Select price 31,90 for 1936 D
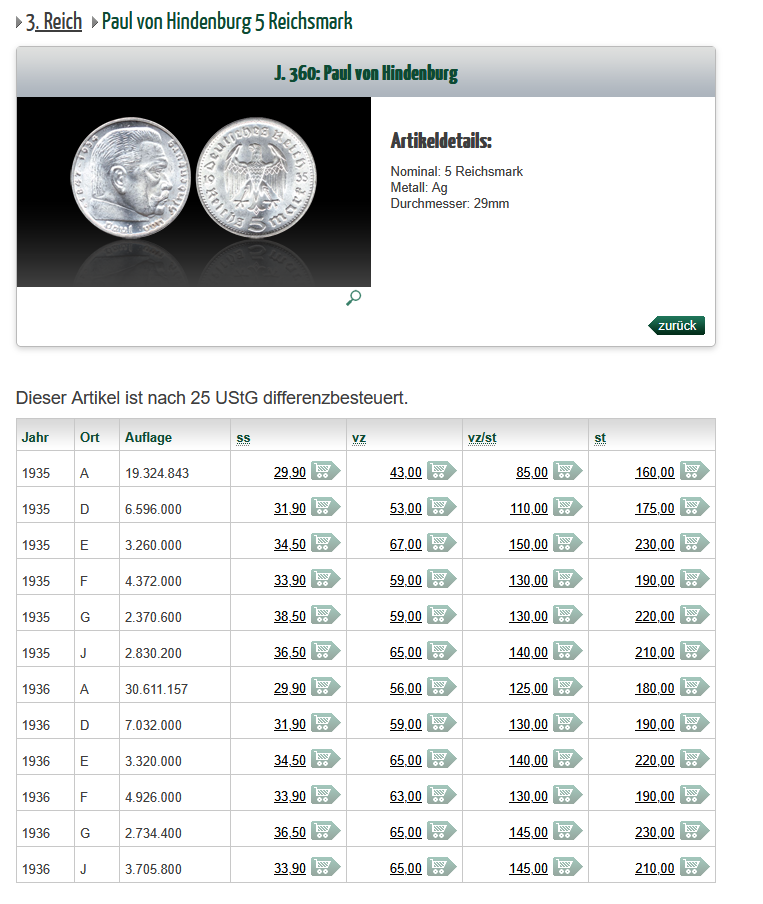The height and width of the screenshot is (904, 763). coord(290,724)
